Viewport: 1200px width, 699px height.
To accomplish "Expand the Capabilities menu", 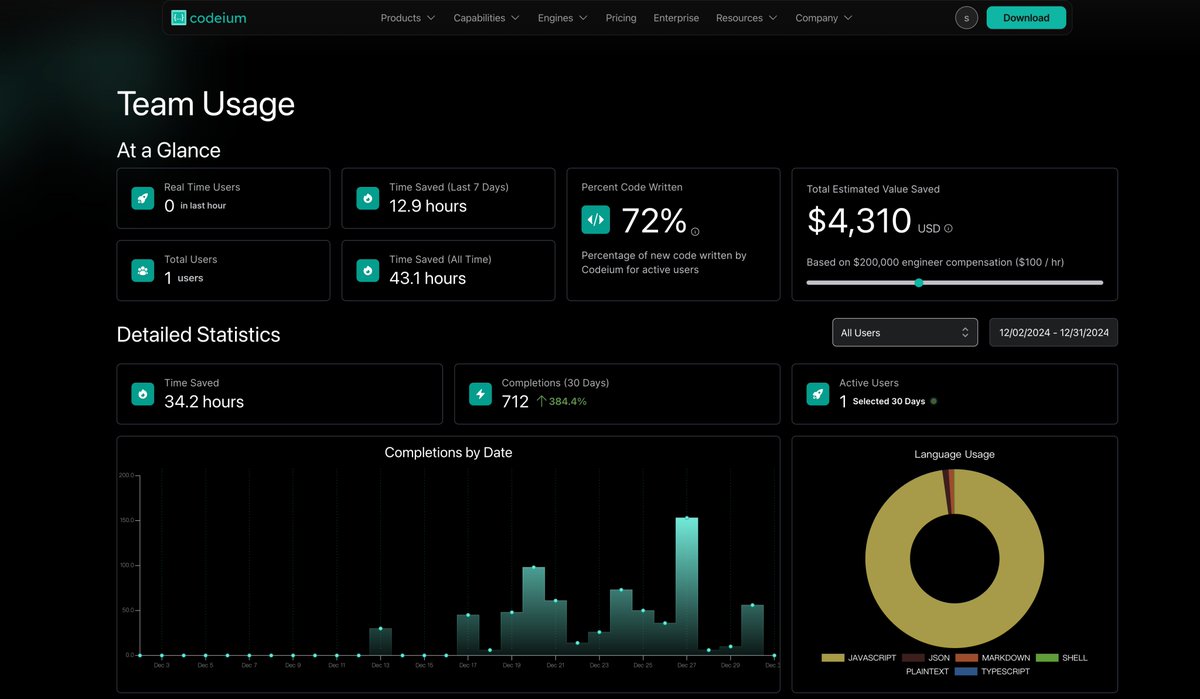I will 487,18.
